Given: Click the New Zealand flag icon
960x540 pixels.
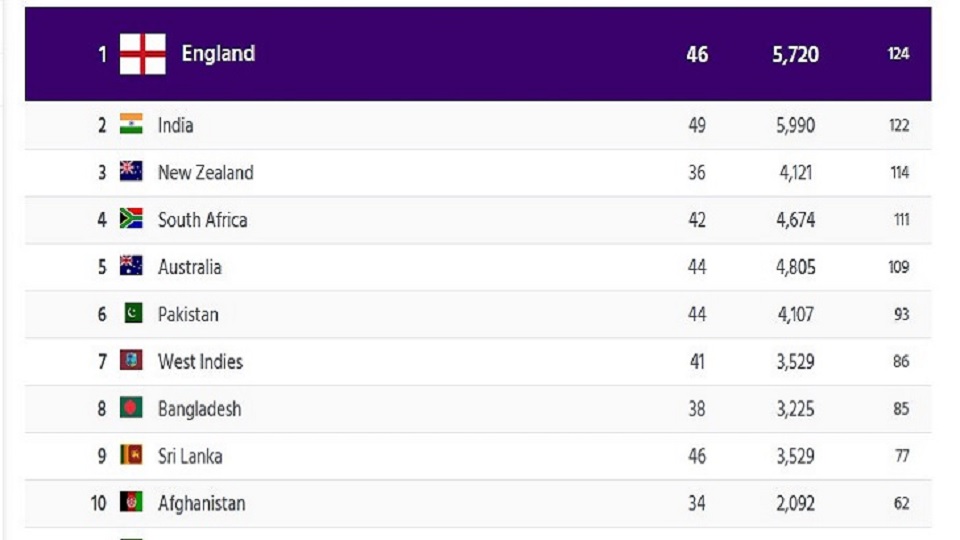Looking at the screenshot, I should click(x=131, y=171).
